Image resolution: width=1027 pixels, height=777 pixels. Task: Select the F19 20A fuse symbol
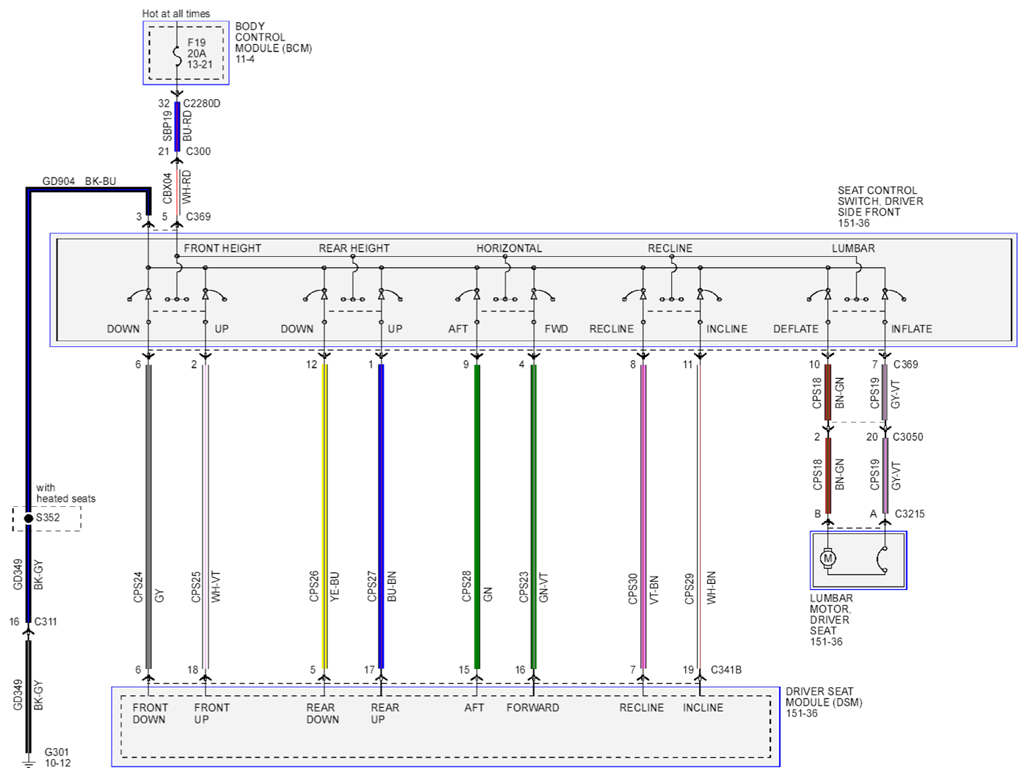point(177,54)
